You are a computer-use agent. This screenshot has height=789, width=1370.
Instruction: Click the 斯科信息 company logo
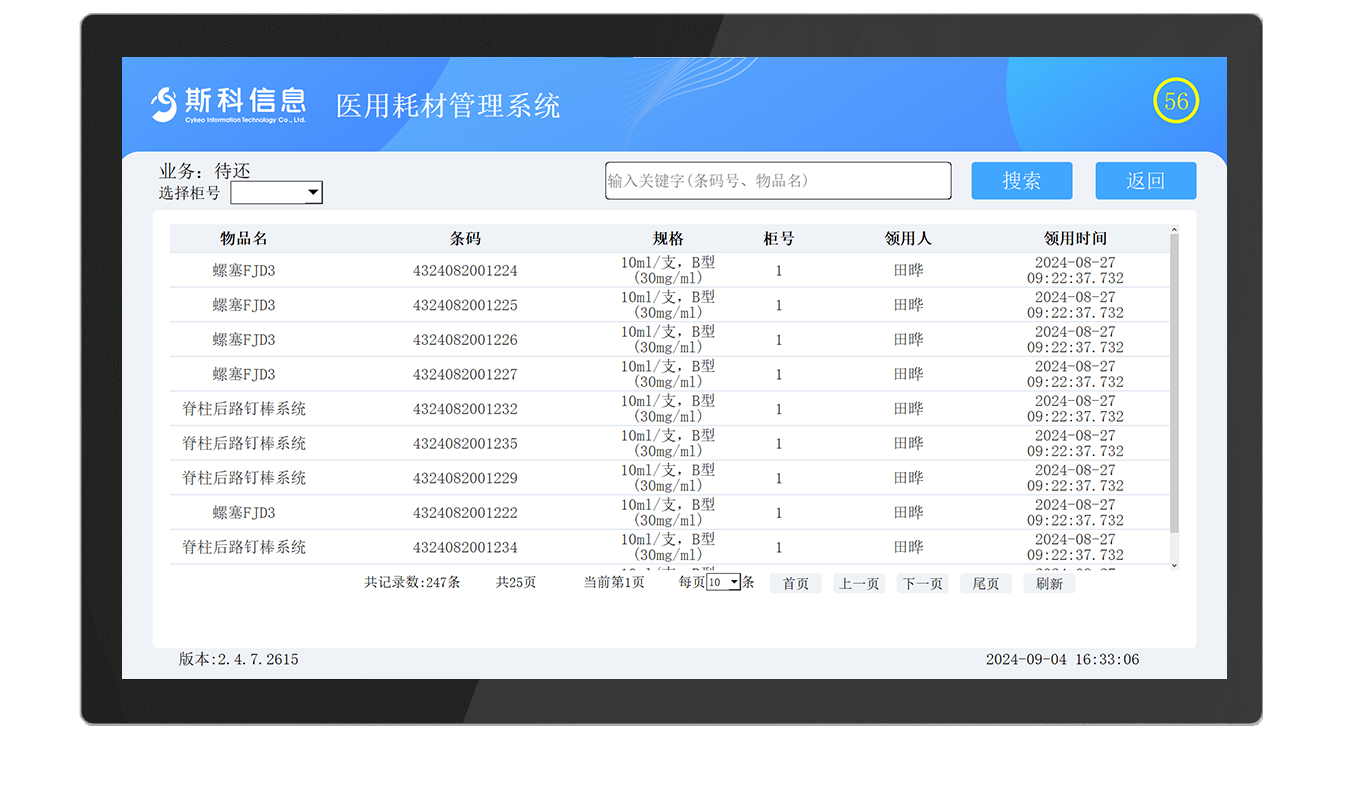(x=230, y=103)
